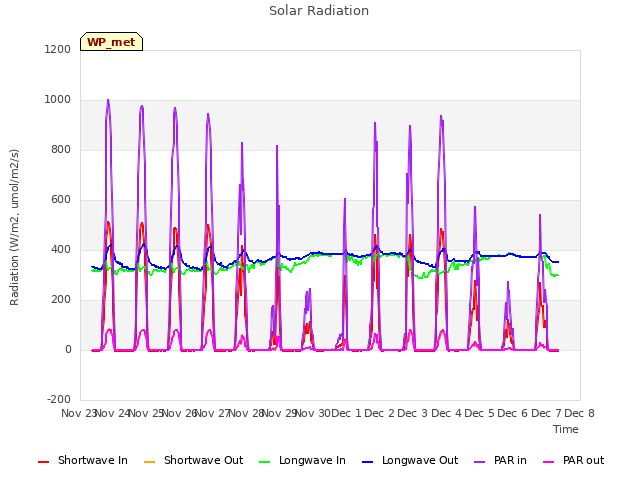
Task: Click the Dec 7 x-axis label
Action: [546, 413]
